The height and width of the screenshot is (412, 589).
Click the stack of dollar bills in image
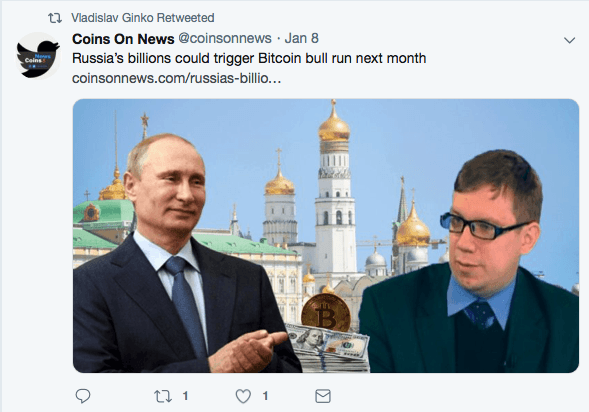pyautogui.click(x=328, y=348)
